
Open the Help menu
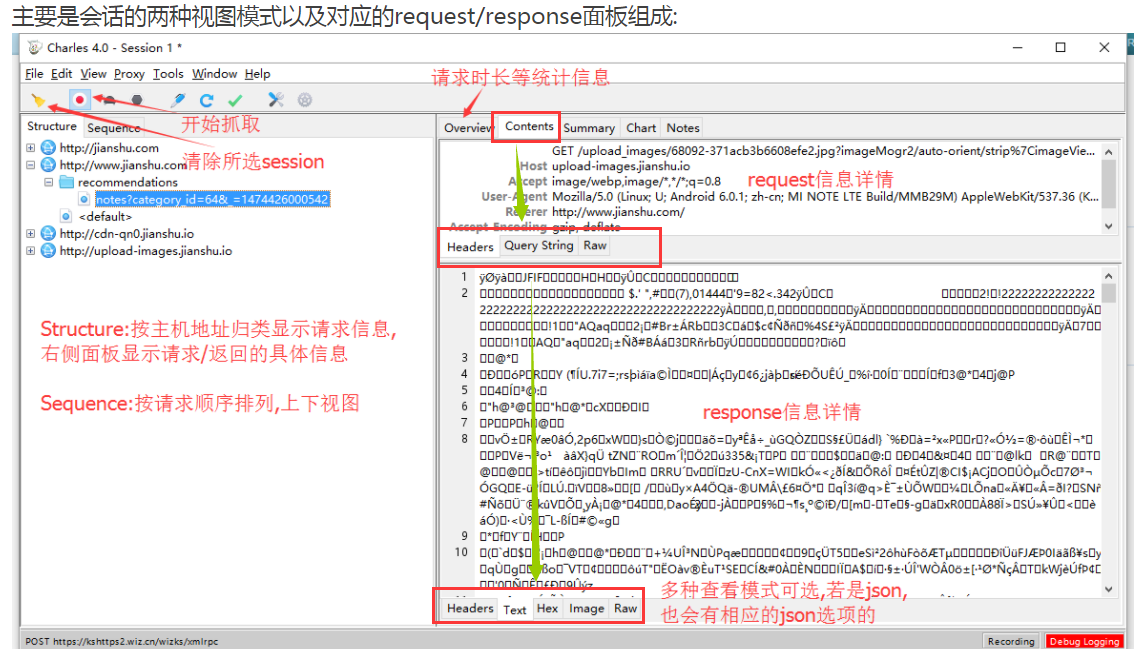(x=257, y=73)
